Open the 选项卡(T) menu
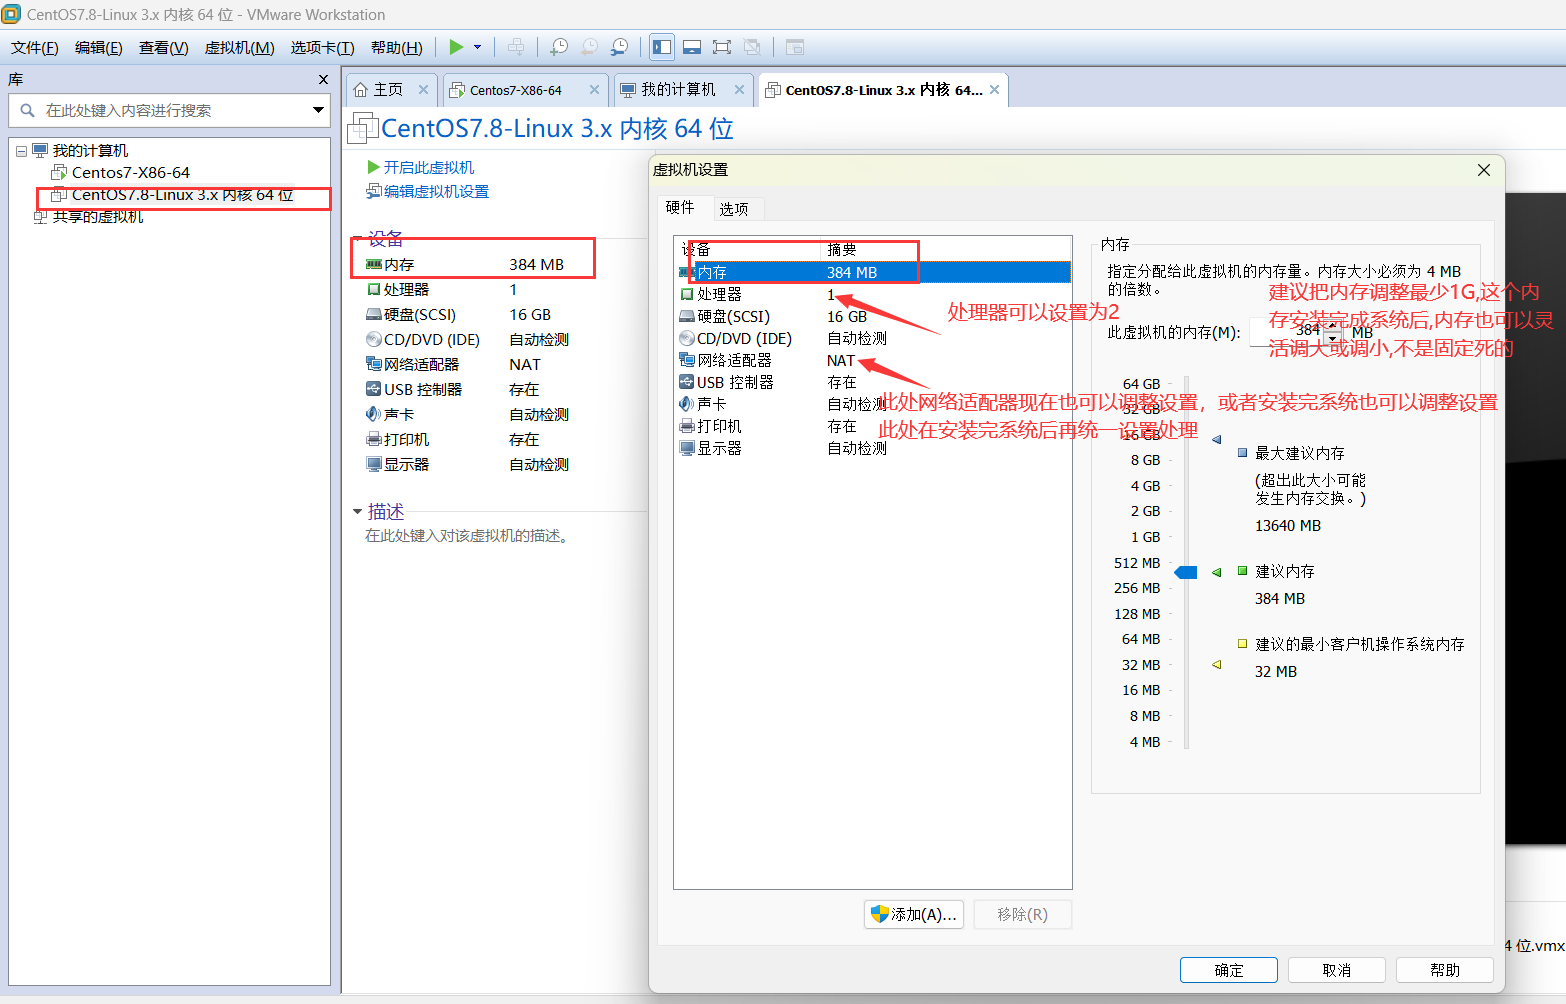Screen dimensions: 1566x1004 pos(322,48)
